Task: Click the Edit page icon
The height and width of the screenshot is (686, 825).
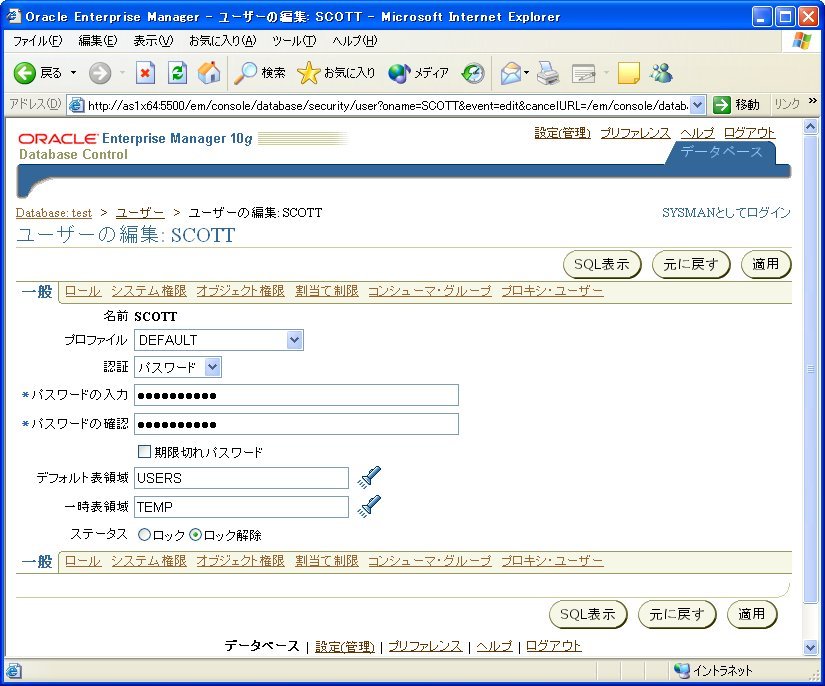Action: pyautogui.click(x=583, y=74)
